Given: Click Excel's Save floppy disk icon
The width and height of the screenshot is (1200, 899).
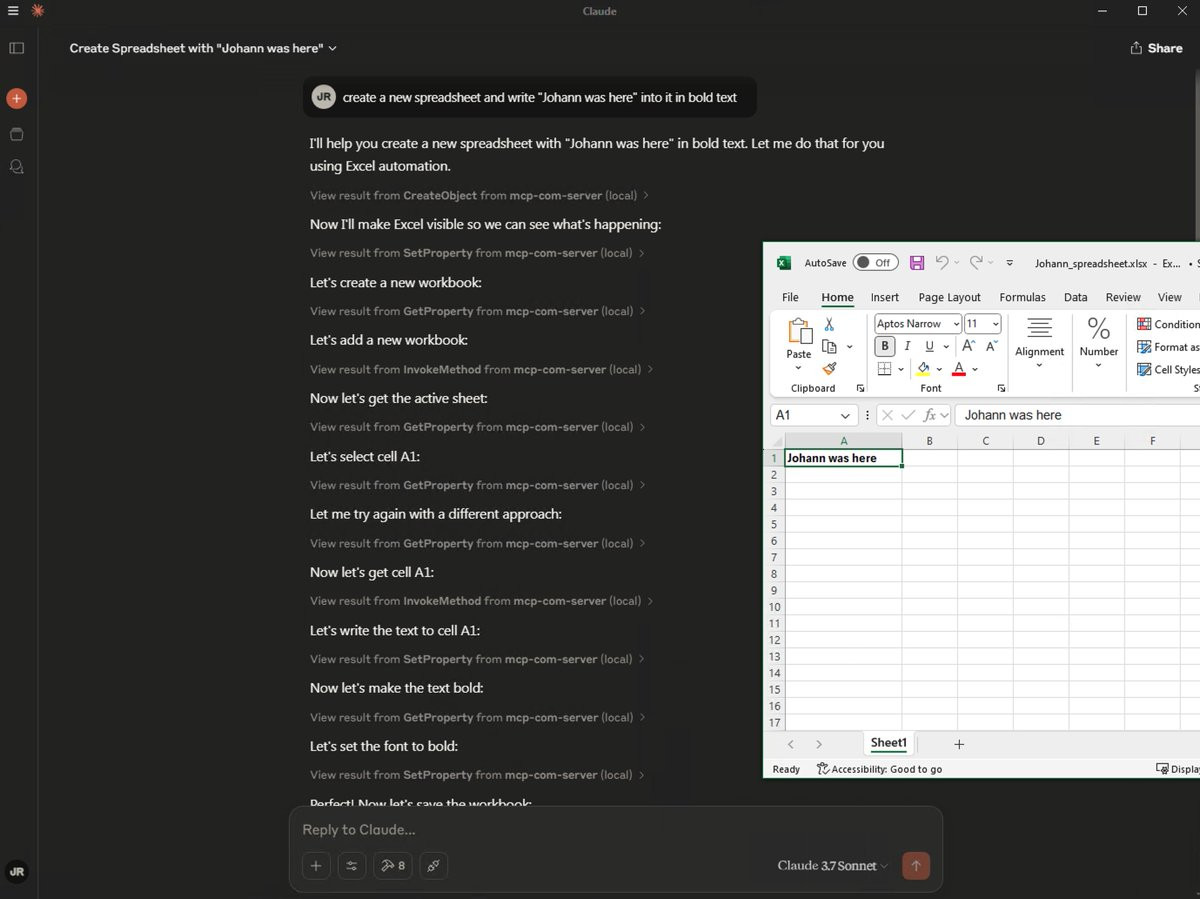Looking at the screenshot, I should point(917,263).
